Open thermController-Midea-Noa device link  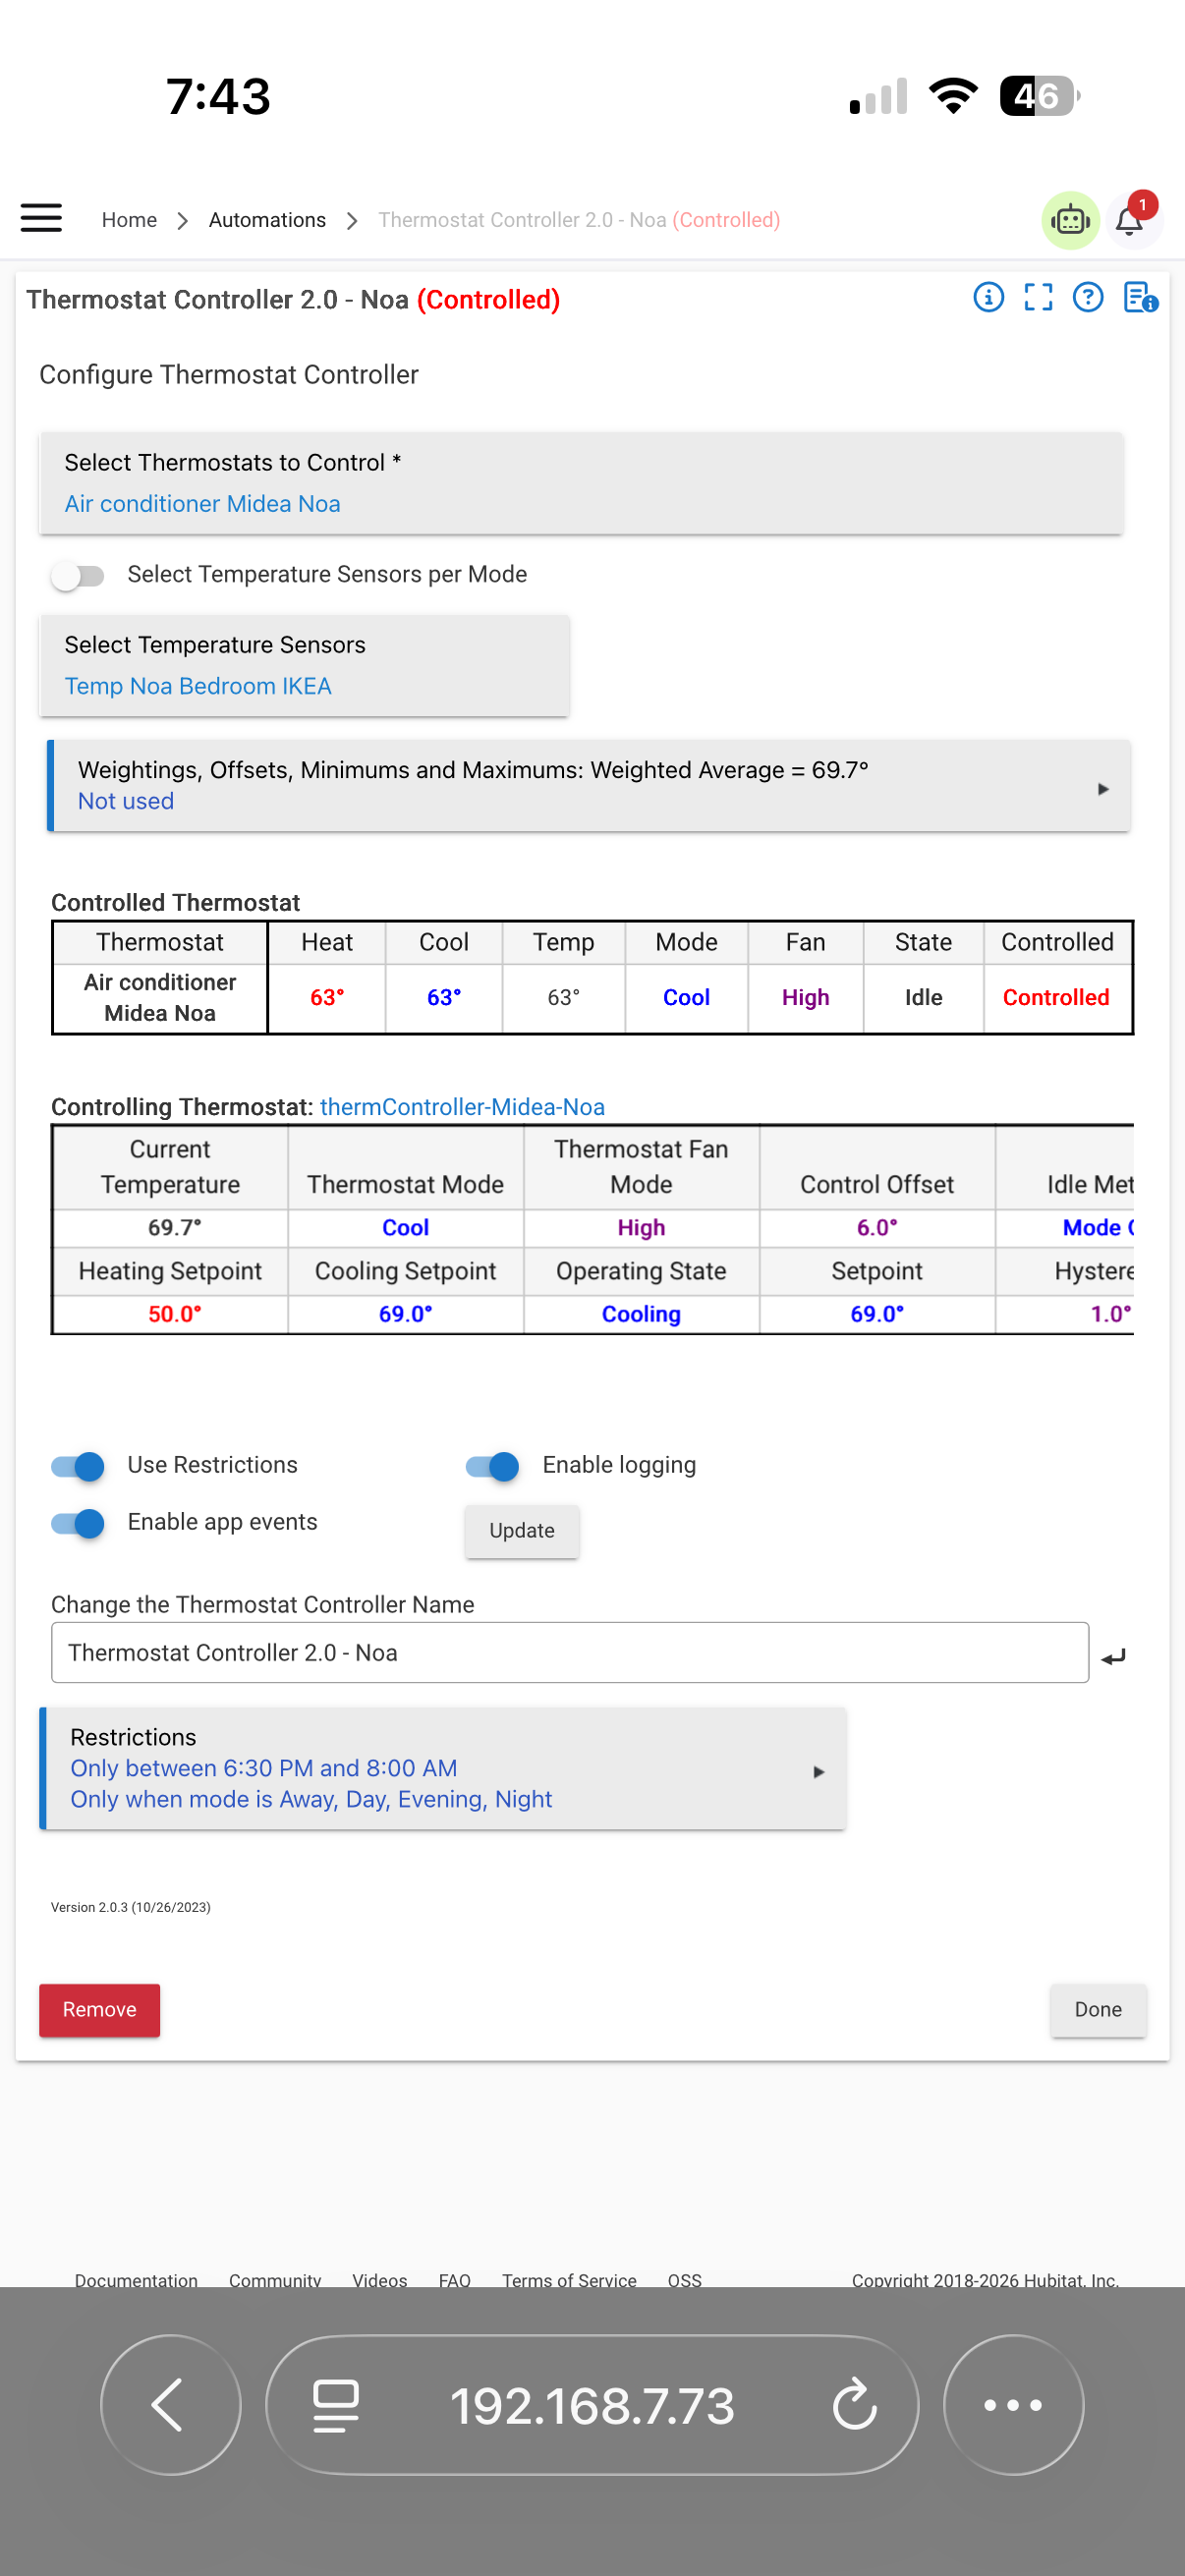coord(462,1107)
